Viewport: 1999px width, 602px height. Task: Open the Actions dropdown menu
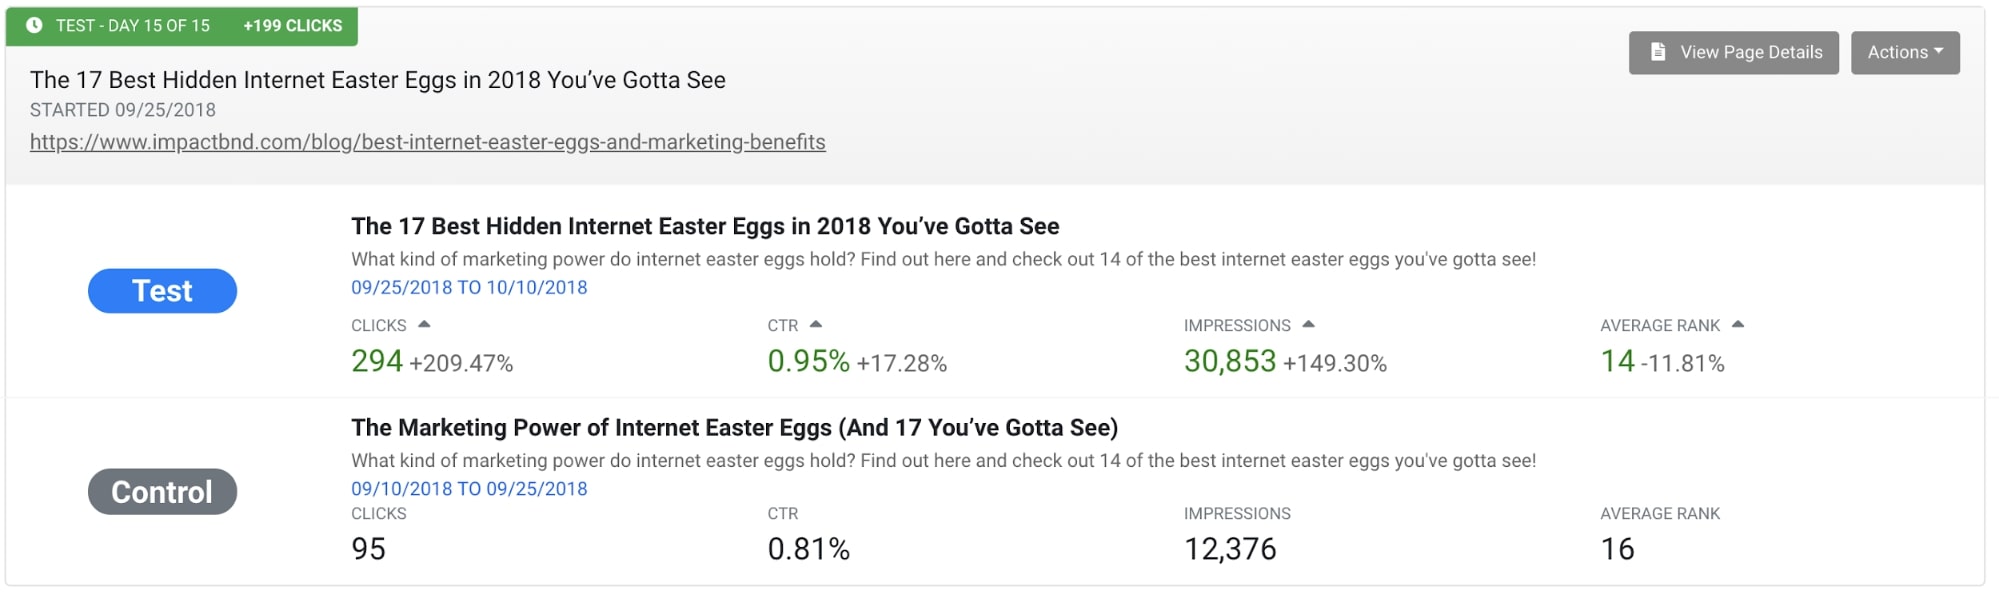pyautogui.click(x=1905, y=52)
